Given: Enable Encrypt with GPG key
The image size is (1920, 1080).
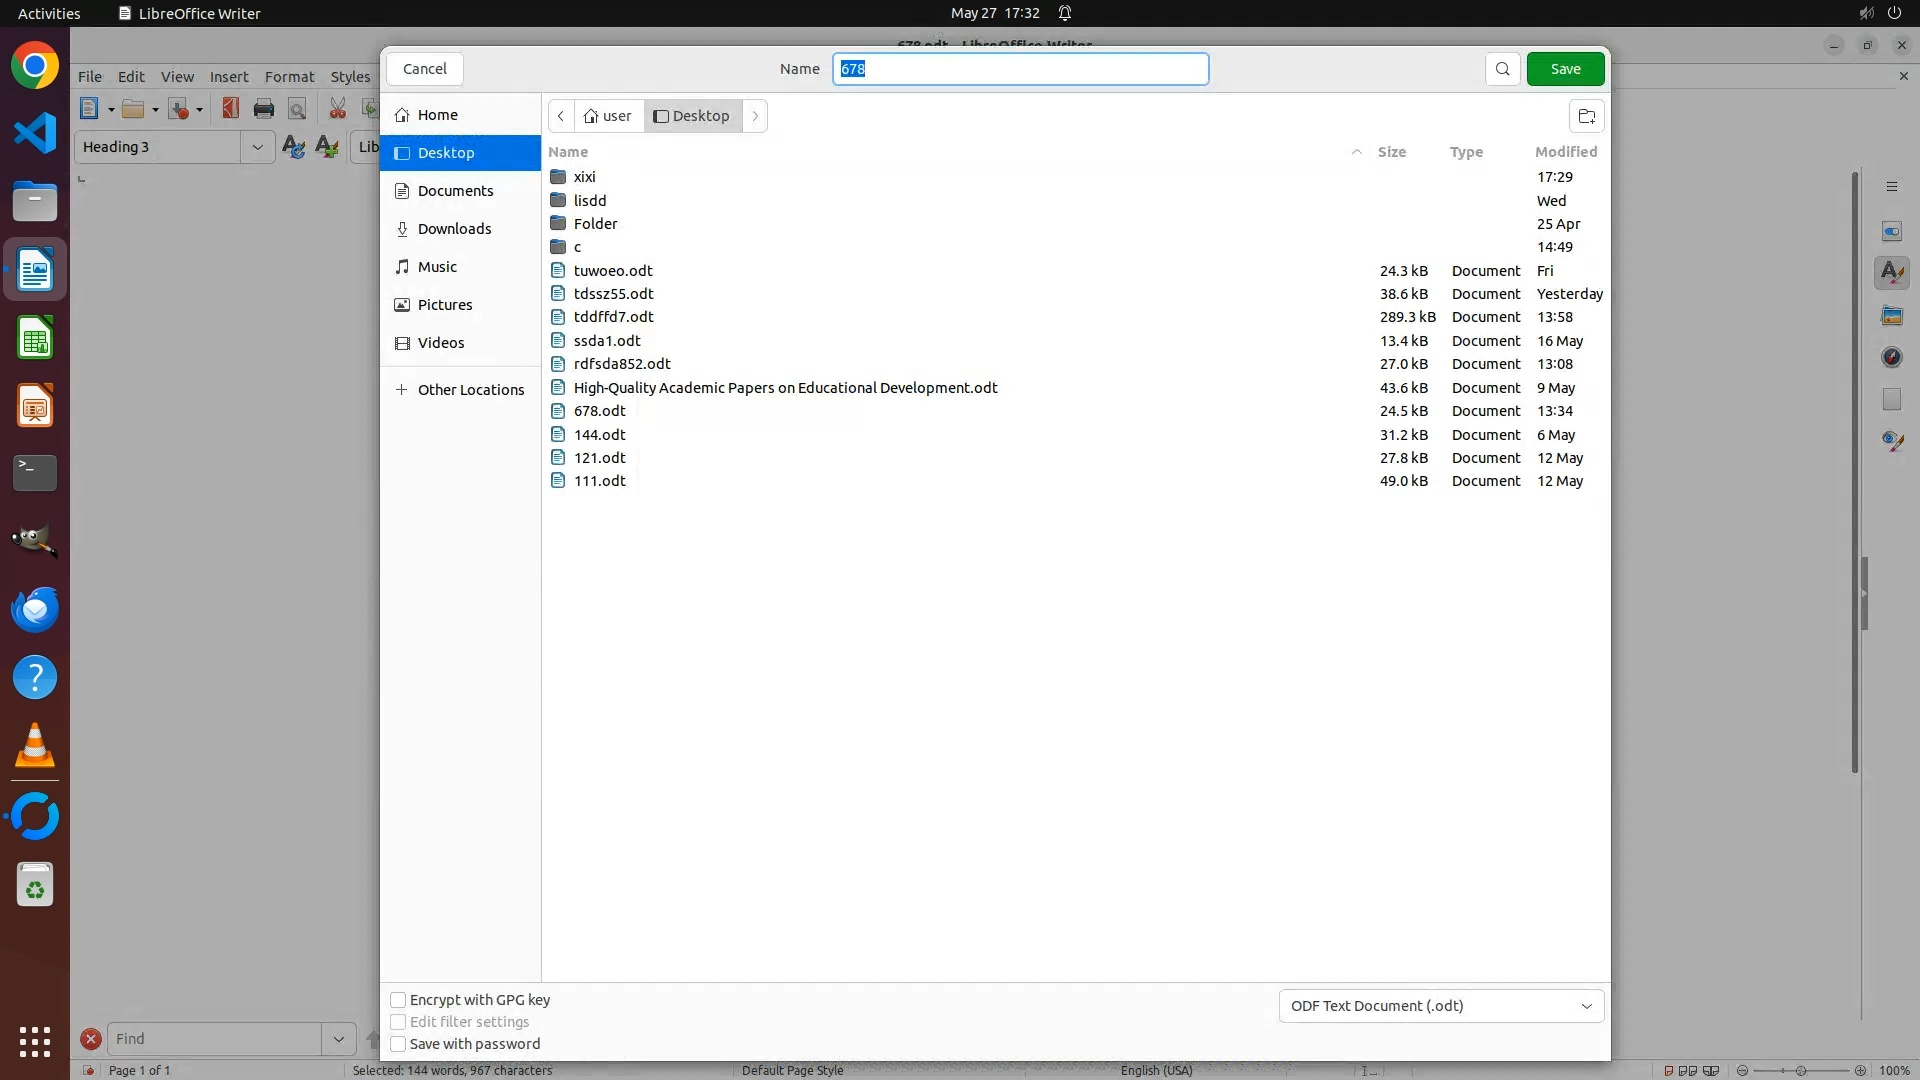Looking at the screenshot, I should pyautogui.click(x=398, y=1000).
